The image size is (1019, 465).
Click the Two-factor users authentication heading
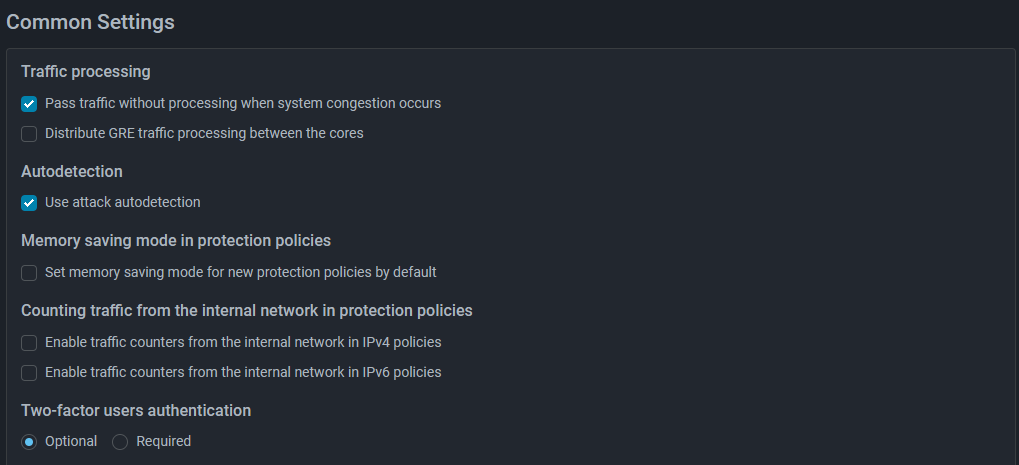click(x=136, y=410)
